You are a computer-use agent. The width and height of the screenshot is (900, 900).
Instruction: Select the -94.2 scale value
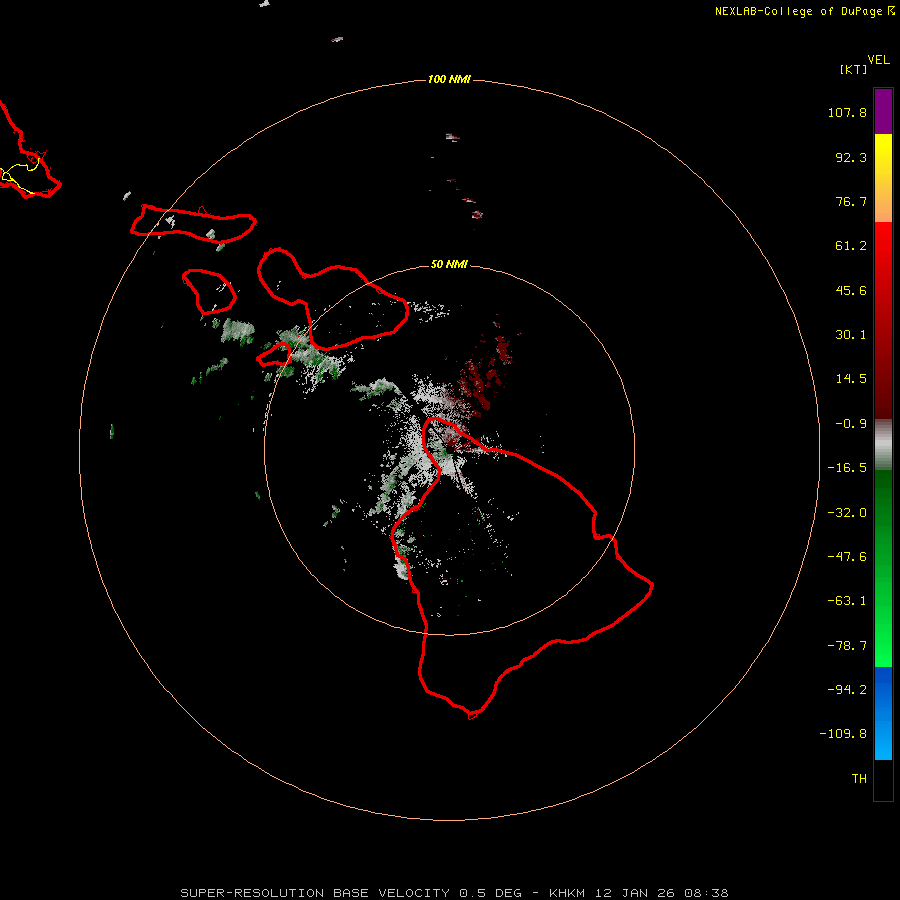847,690
